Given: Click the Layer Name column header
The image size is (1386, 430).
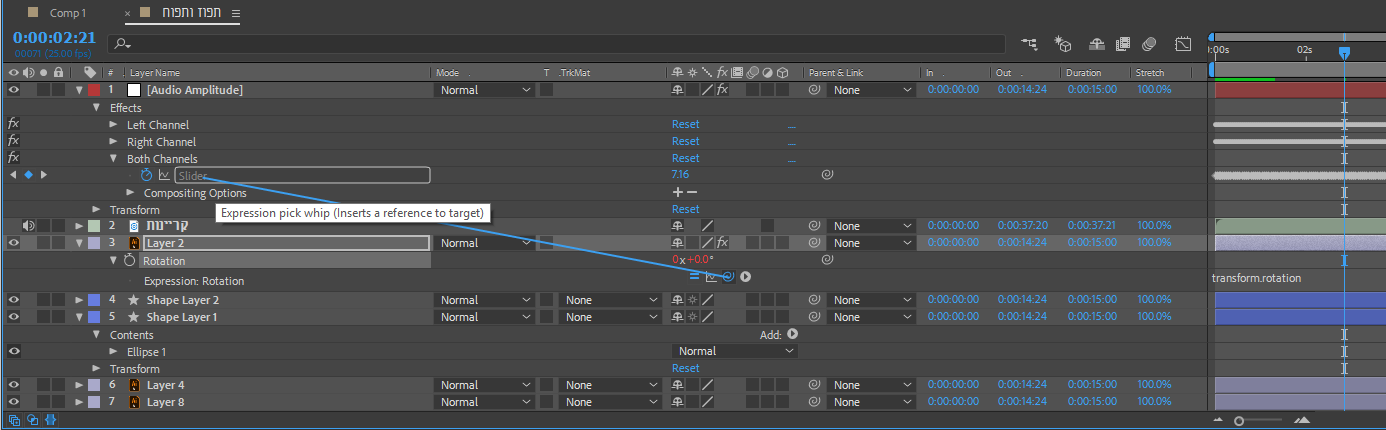Looking at the screenshot, I should [x=154, y=73].
